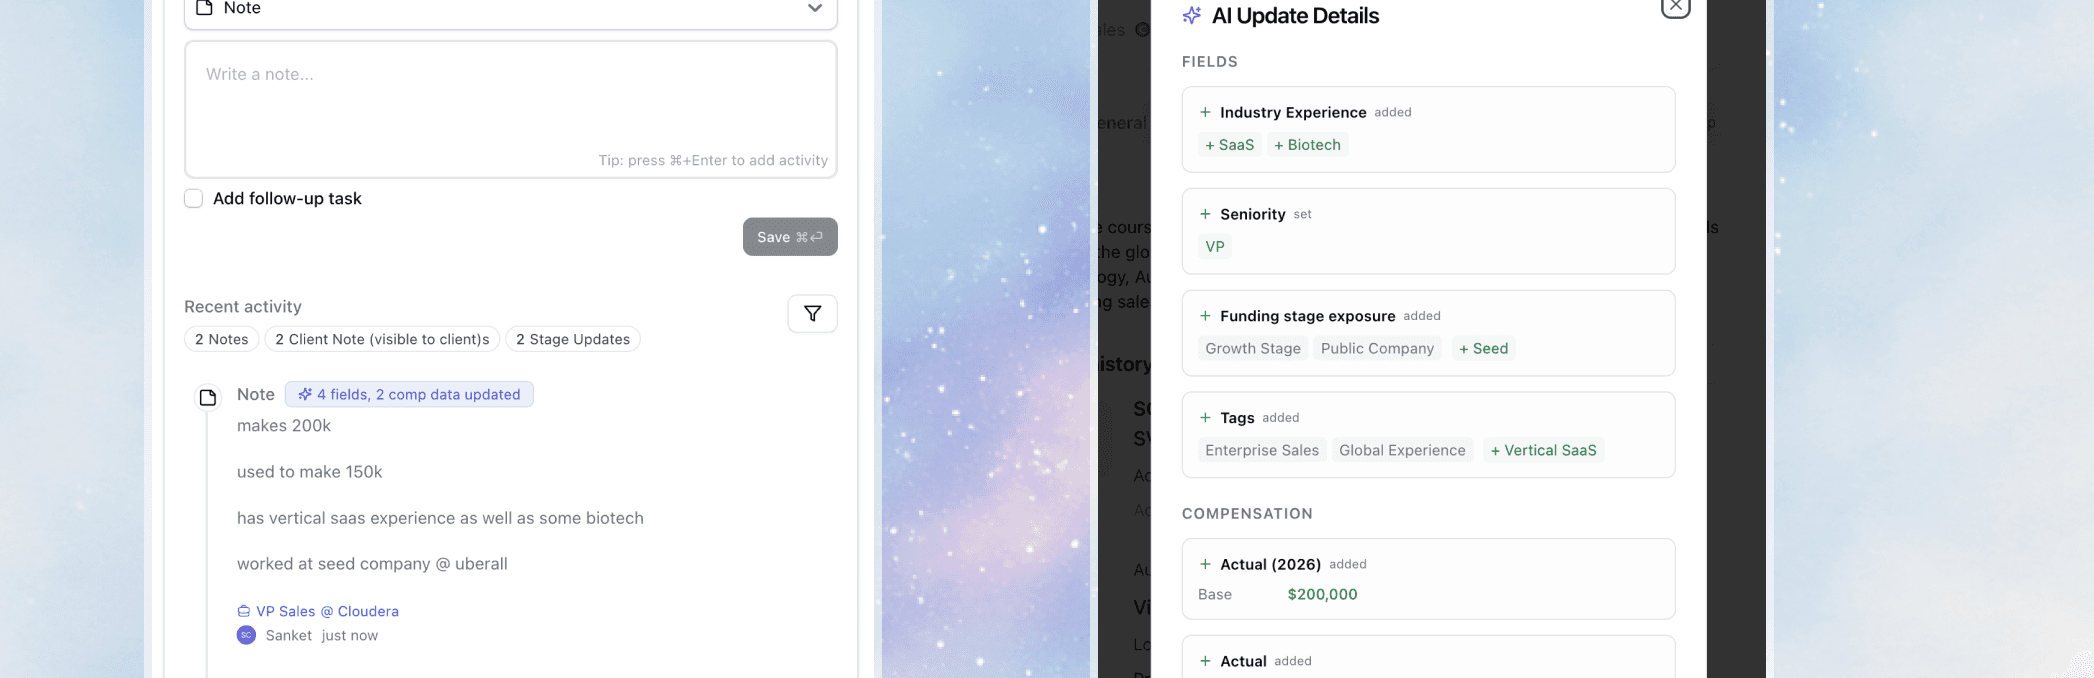Viewport: 2094px width, 678px height.
Task: Click Sanket's avatar icon
Action: point(246,635)
